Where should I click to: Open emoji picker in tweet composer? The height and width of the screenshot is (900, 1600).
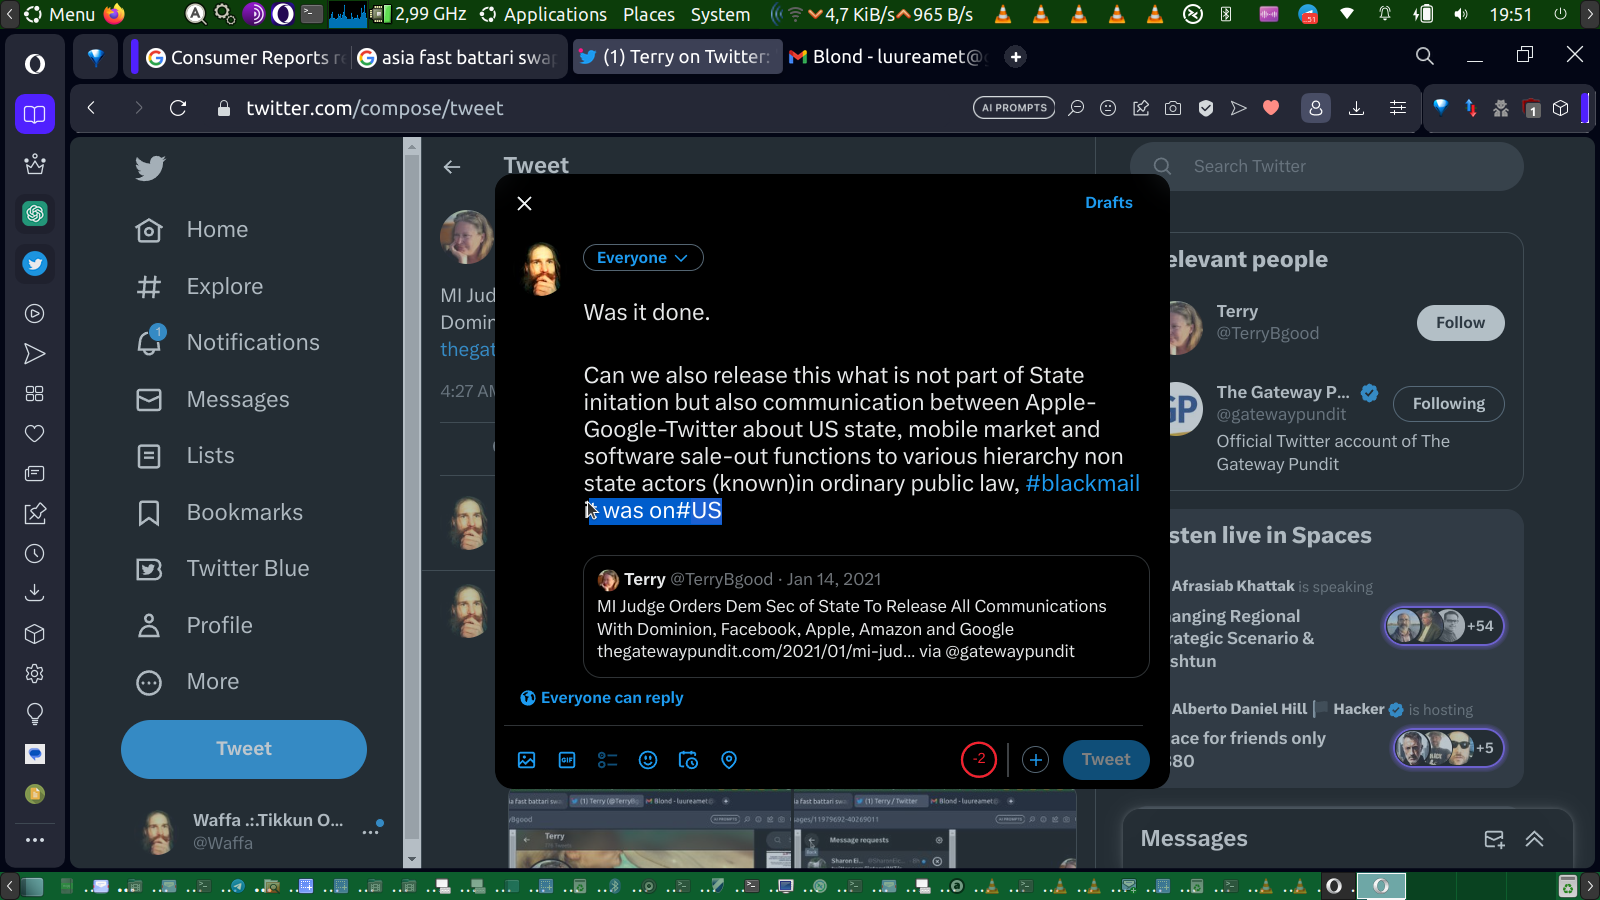tap(648, 760)
